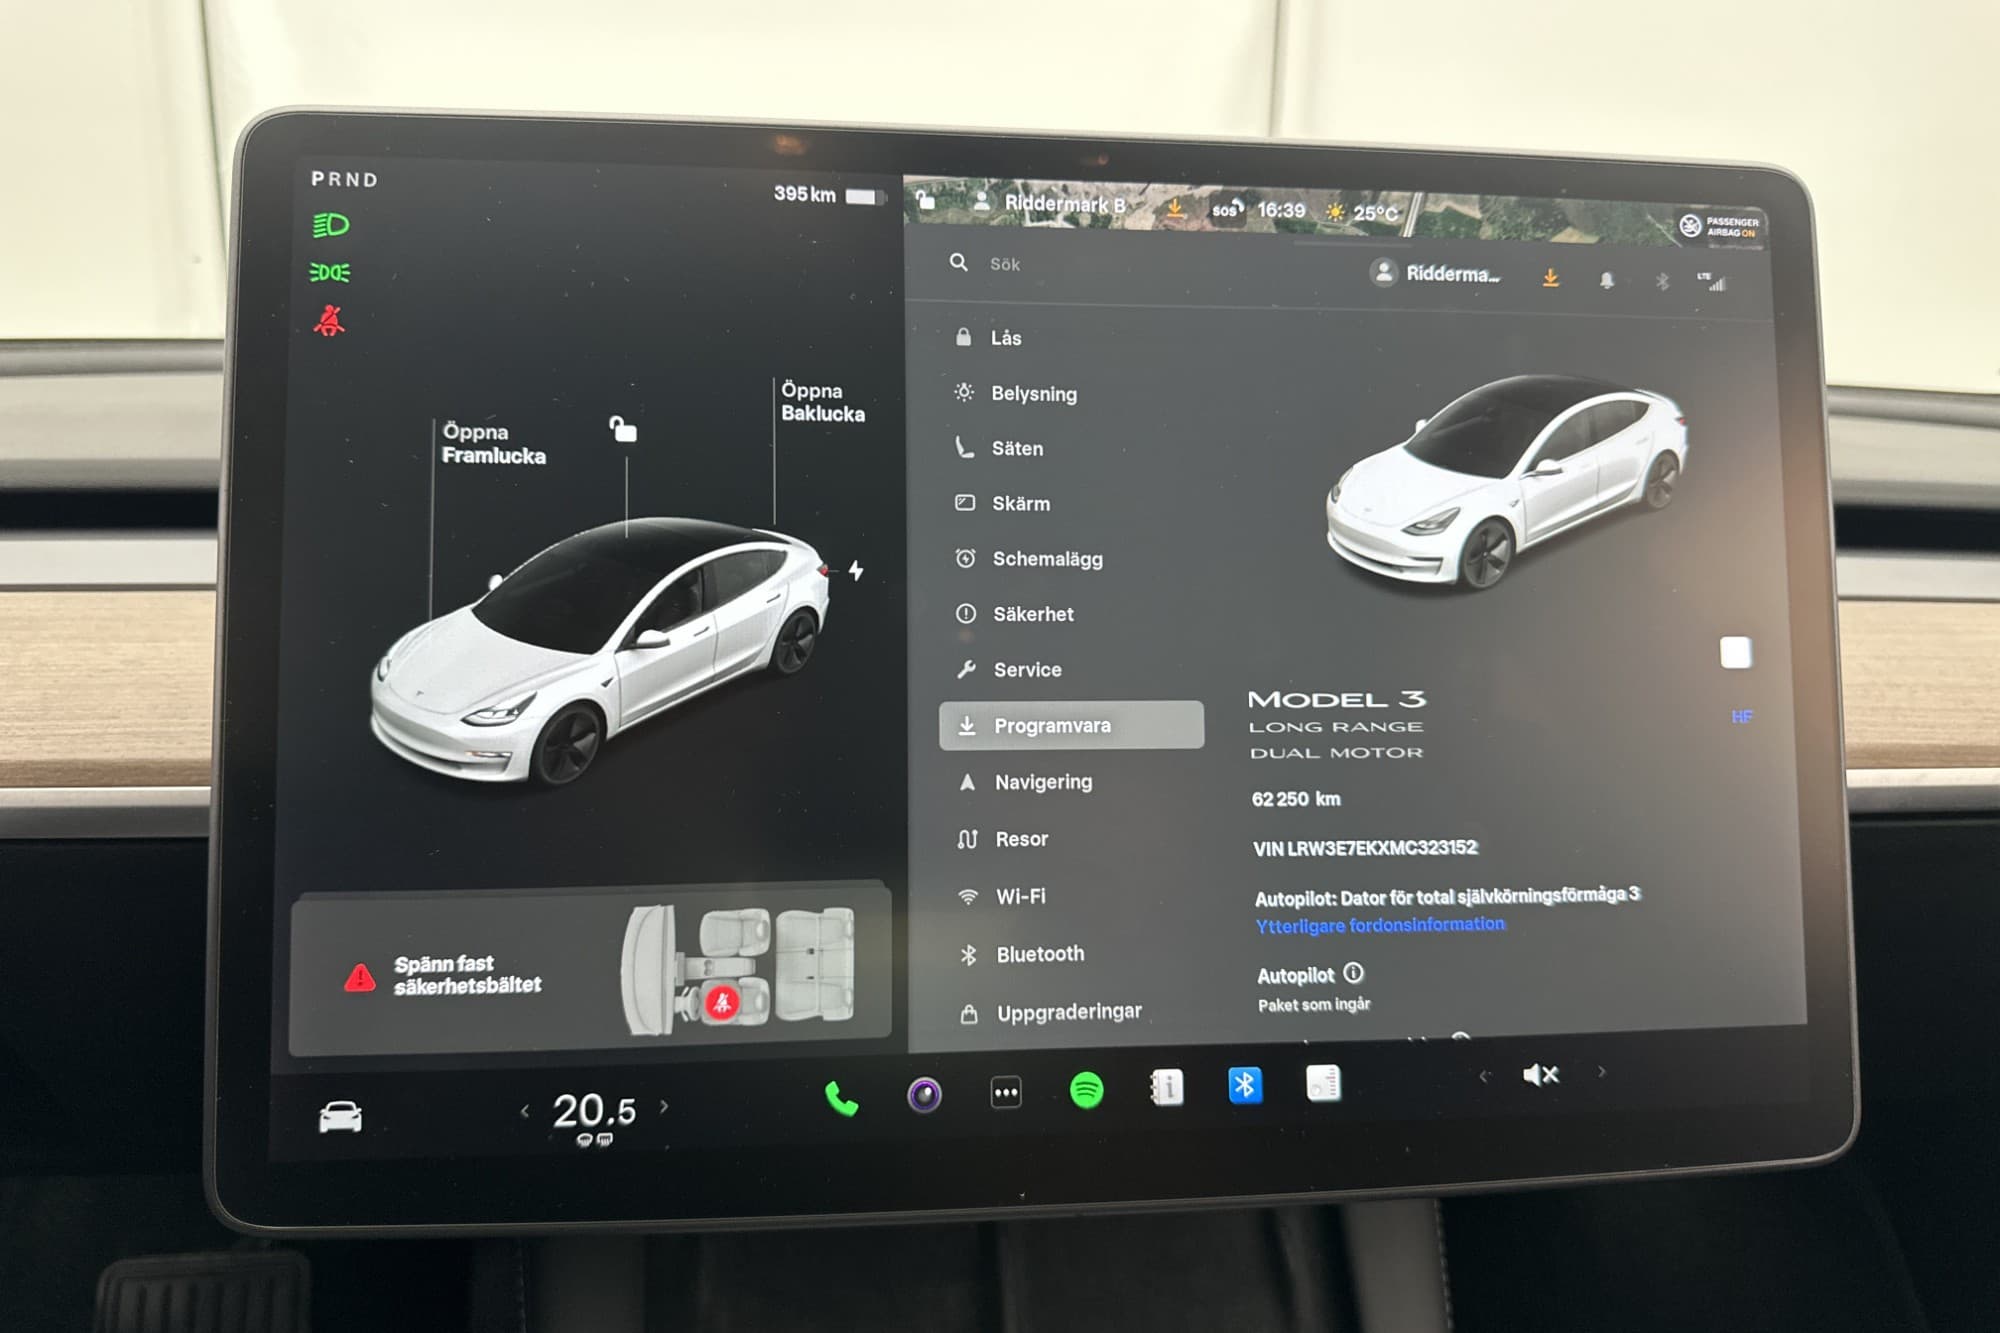2000x1333 pixels.
Task: Open notifications bell icon
Action: [1606, 281]
